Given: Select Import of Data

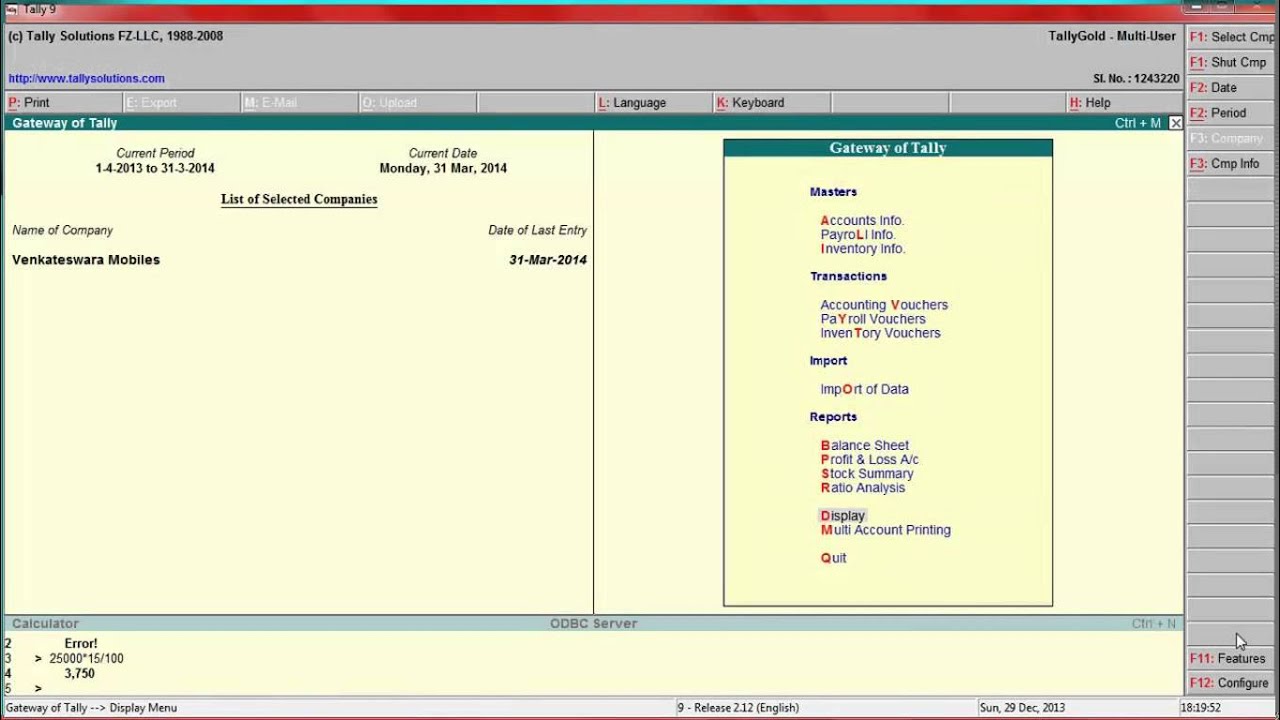Looking at the screenshot, I should 864,389.
